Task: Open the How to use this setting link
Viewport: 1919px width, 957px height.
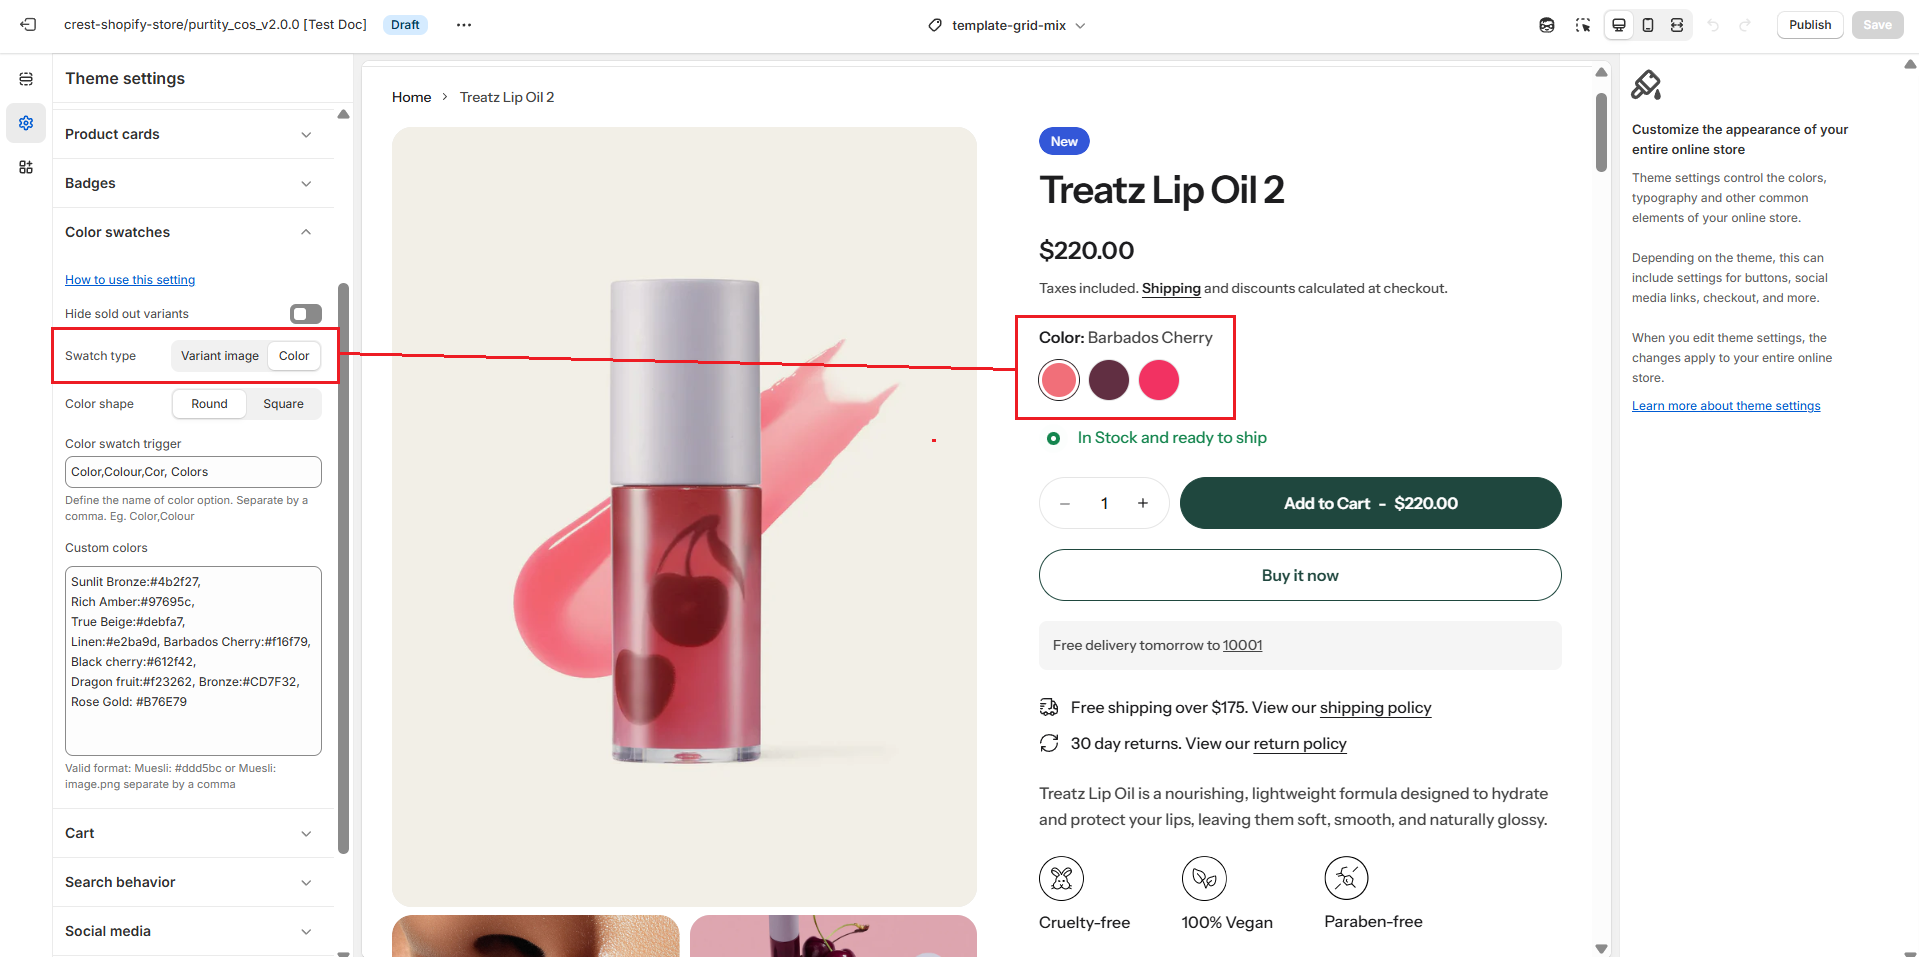Action: coord(130,280)
